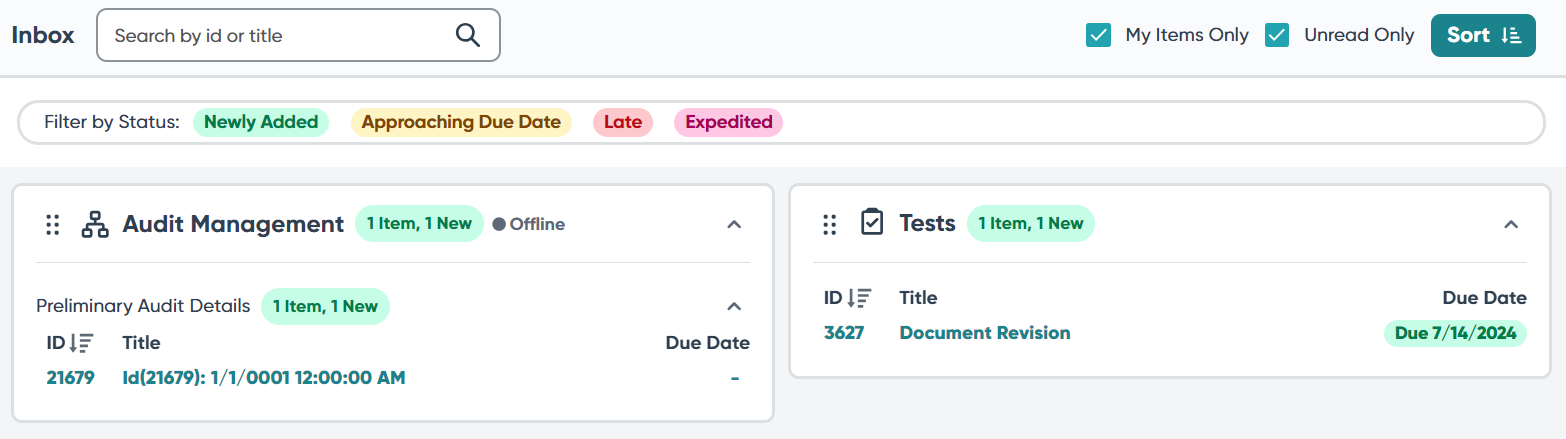This screenshot has height=439, width=1566.
Task: Collapse the Preliminary Audit Details section
Action: (734, 306)
